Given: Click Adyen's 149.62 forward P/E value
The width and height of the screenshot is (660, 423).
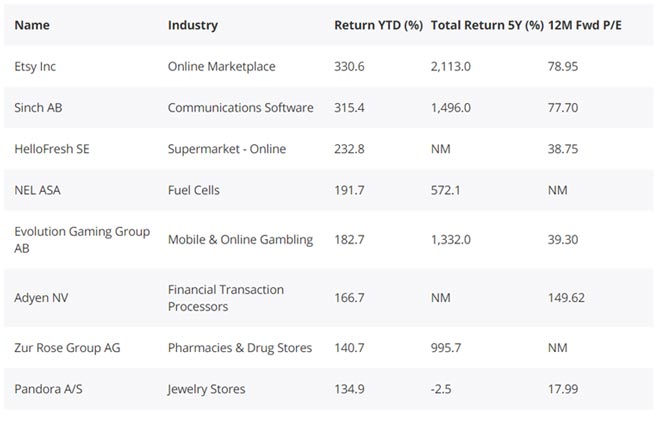Looking at the screenshot, I should click(x=567, y=298).
